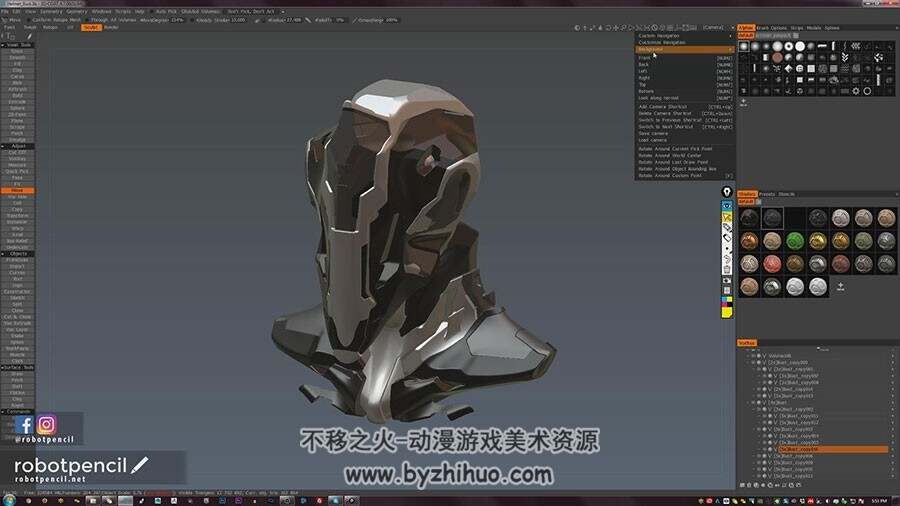Image resolution: width=900 pixels, height=506 pixels.
Task: Select the ring-shaped alpha in top row
Action: point(789,46)
